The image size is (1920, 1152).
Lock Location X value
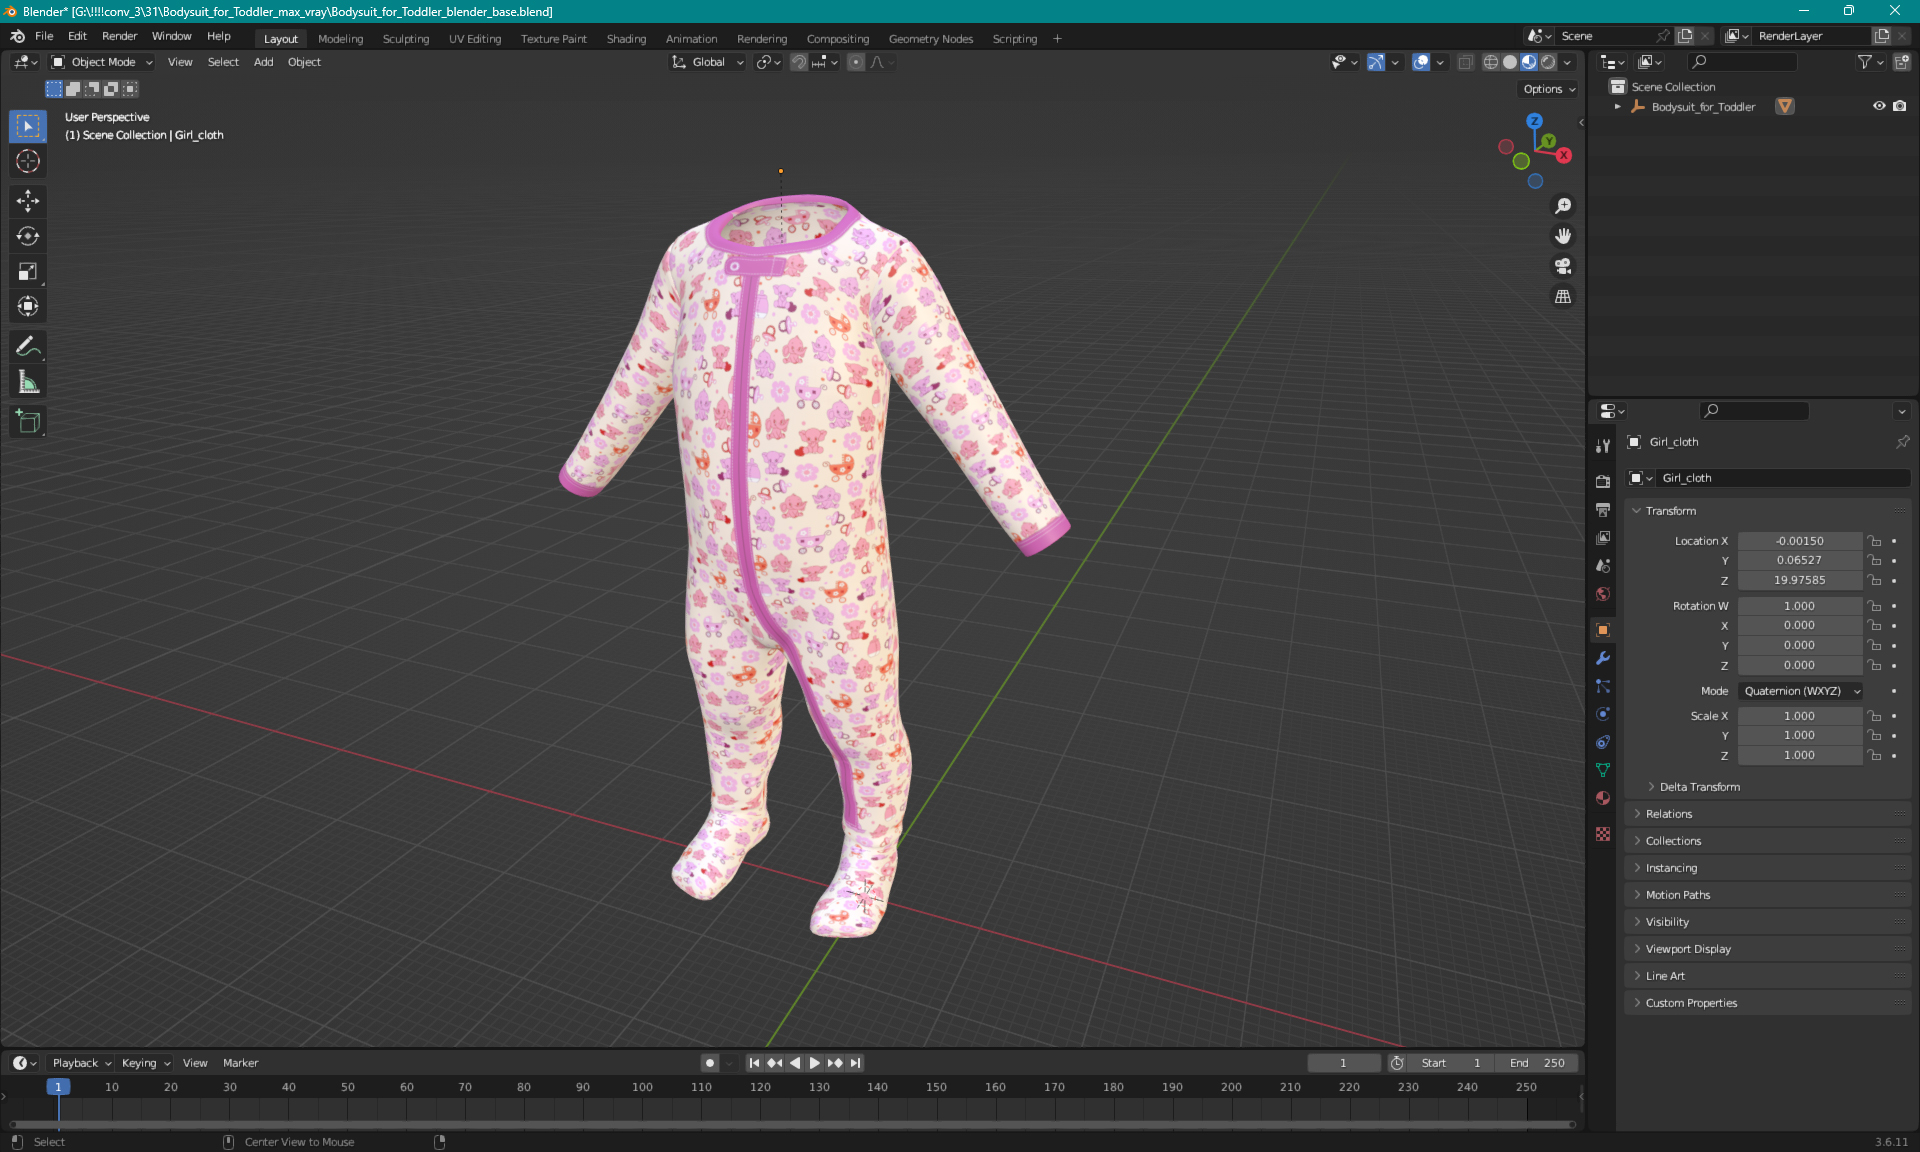click(1875, 541)
